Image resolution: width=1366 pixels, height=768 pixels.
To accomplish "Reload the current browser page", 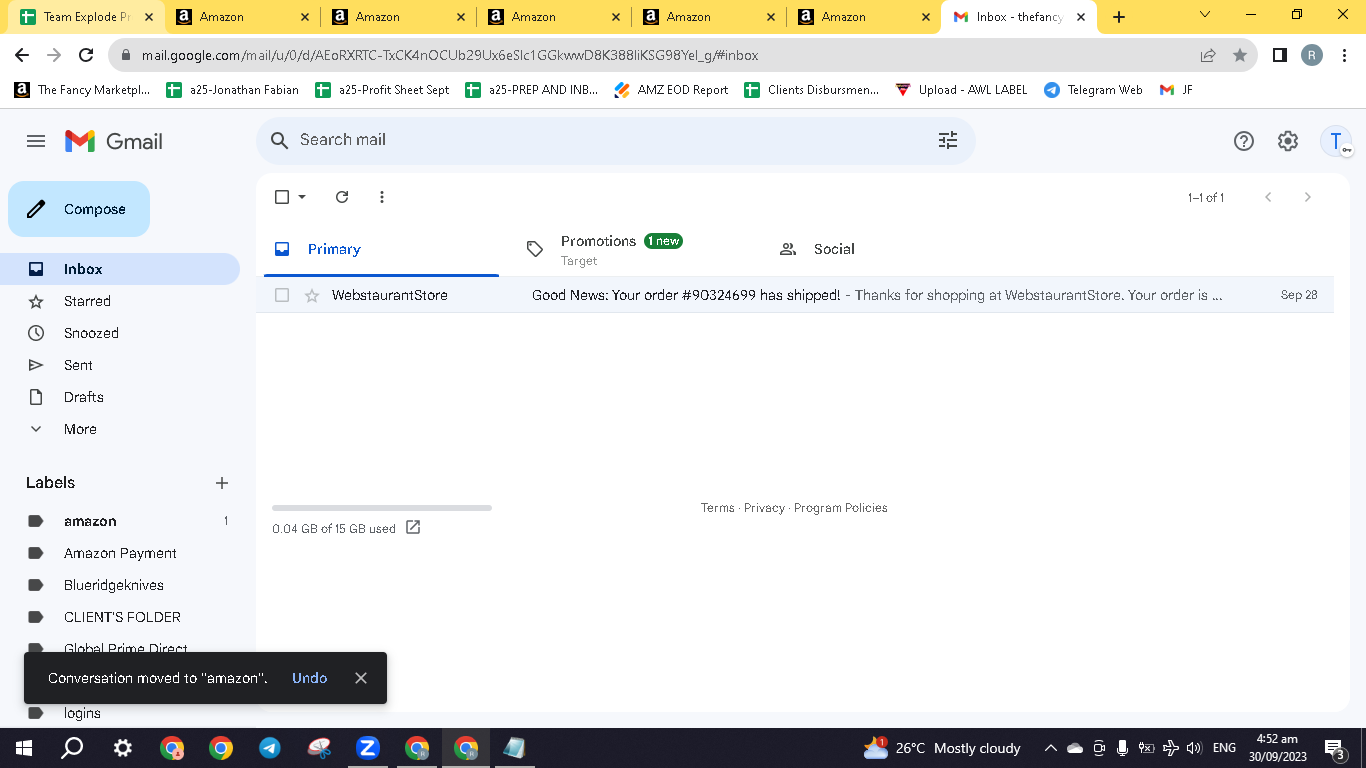I will [86, 55].
